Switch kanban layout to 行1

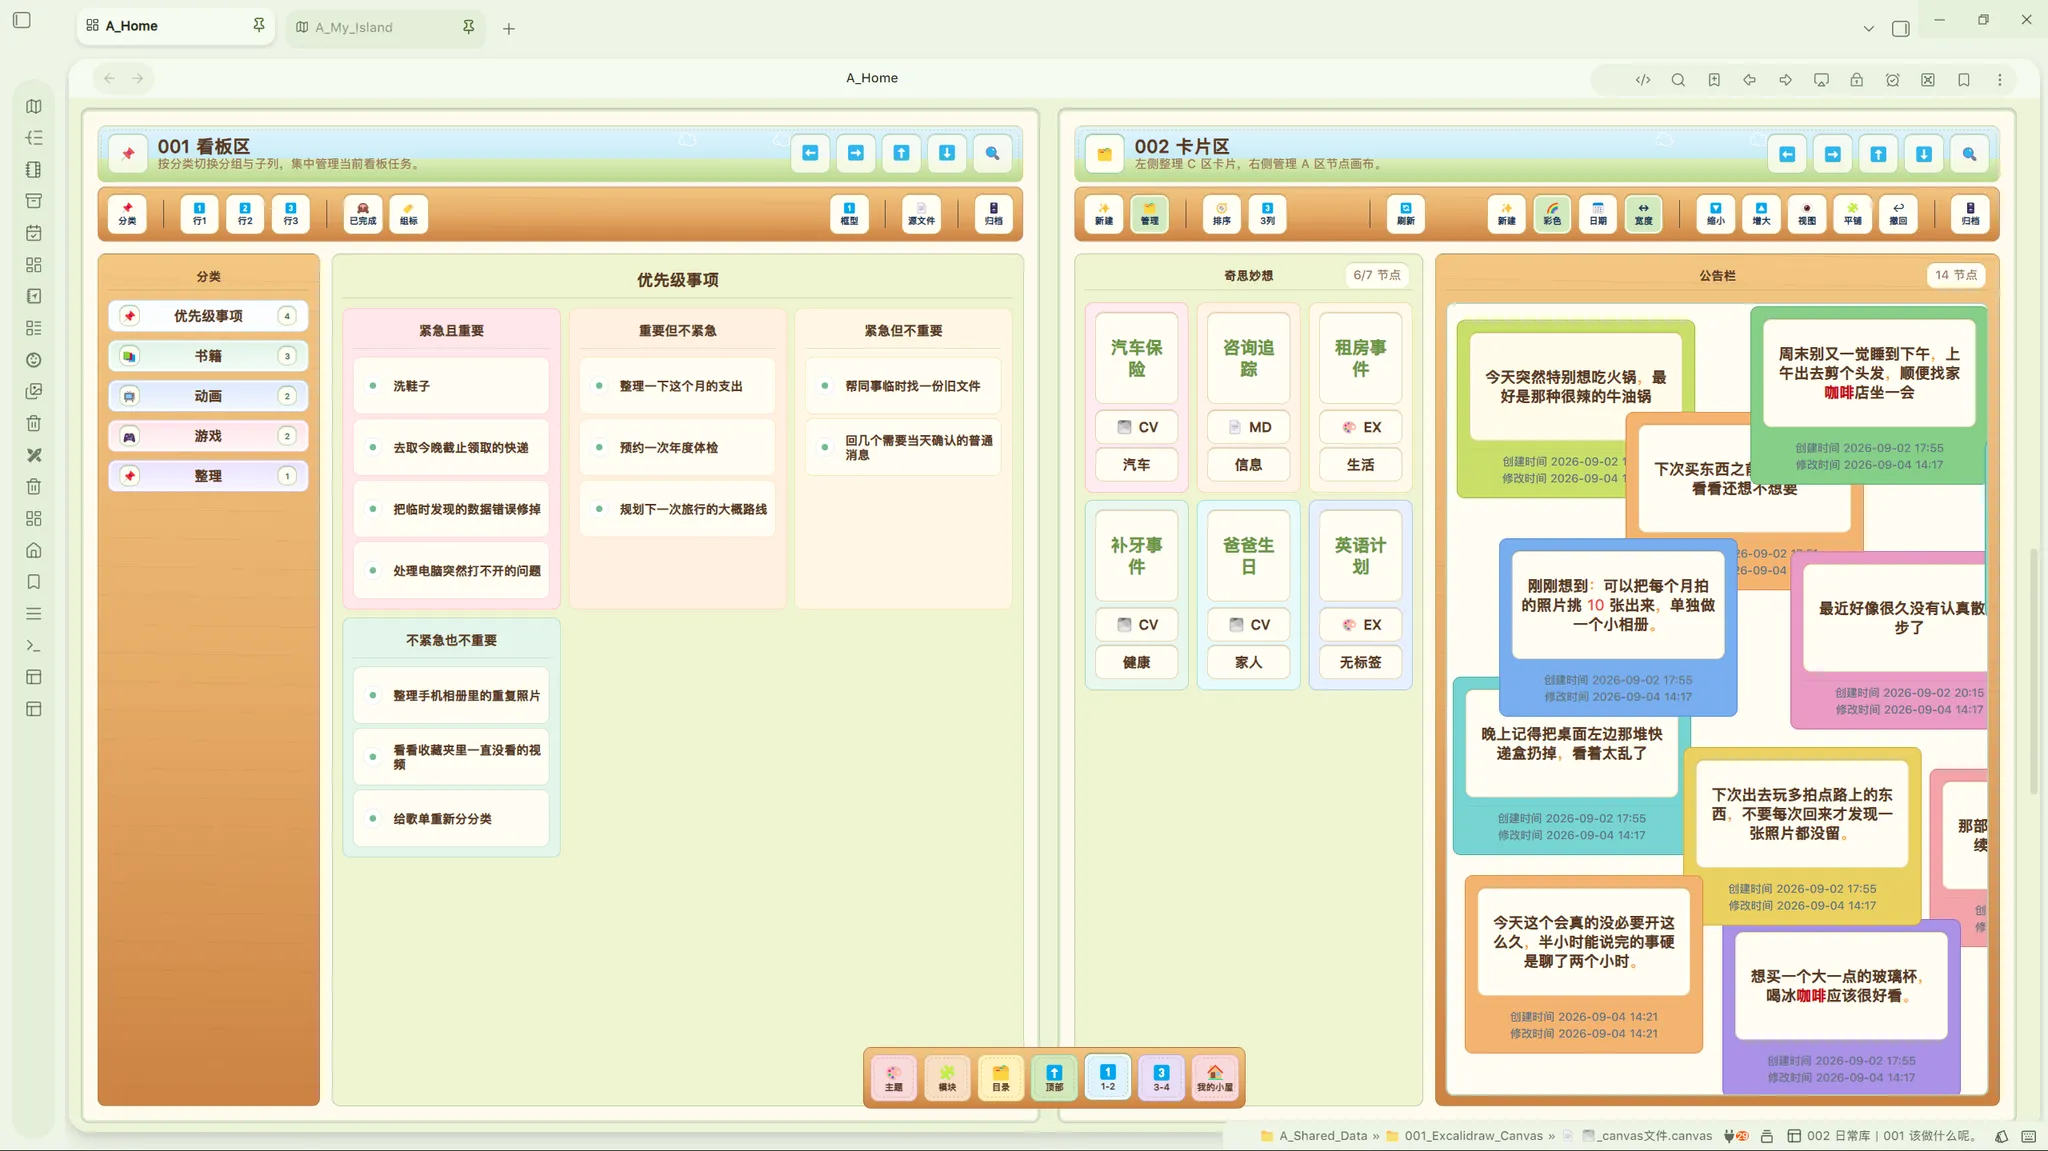(x=199, y=214)
